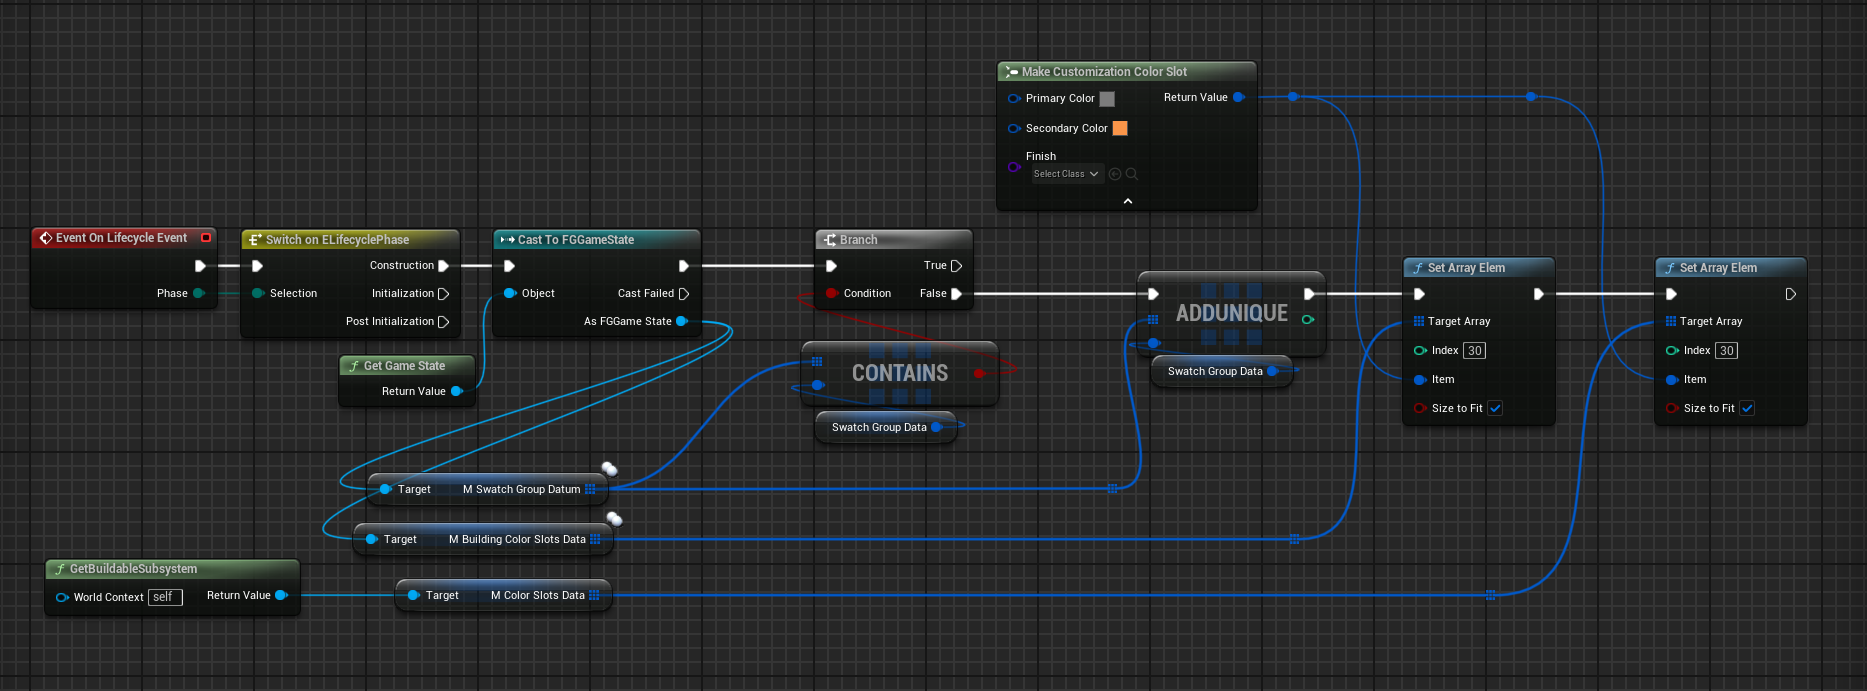Open the Secondary Color orange swatch

coord(1120,128)
